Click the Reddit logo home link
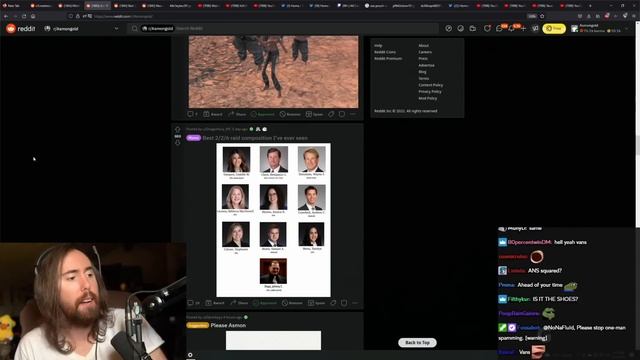The width and height of the screenshot is (640, 360). [20, 29]
